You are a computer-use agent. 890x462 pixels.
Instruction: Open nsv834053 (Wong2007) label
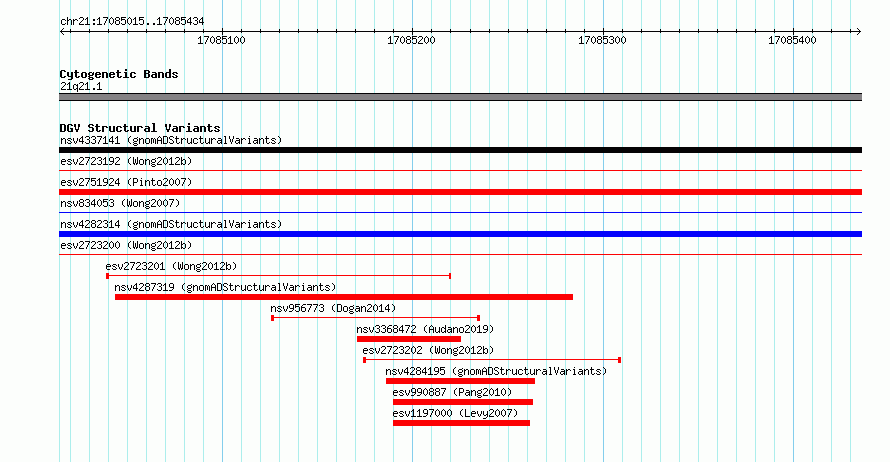tap(120, 203)
